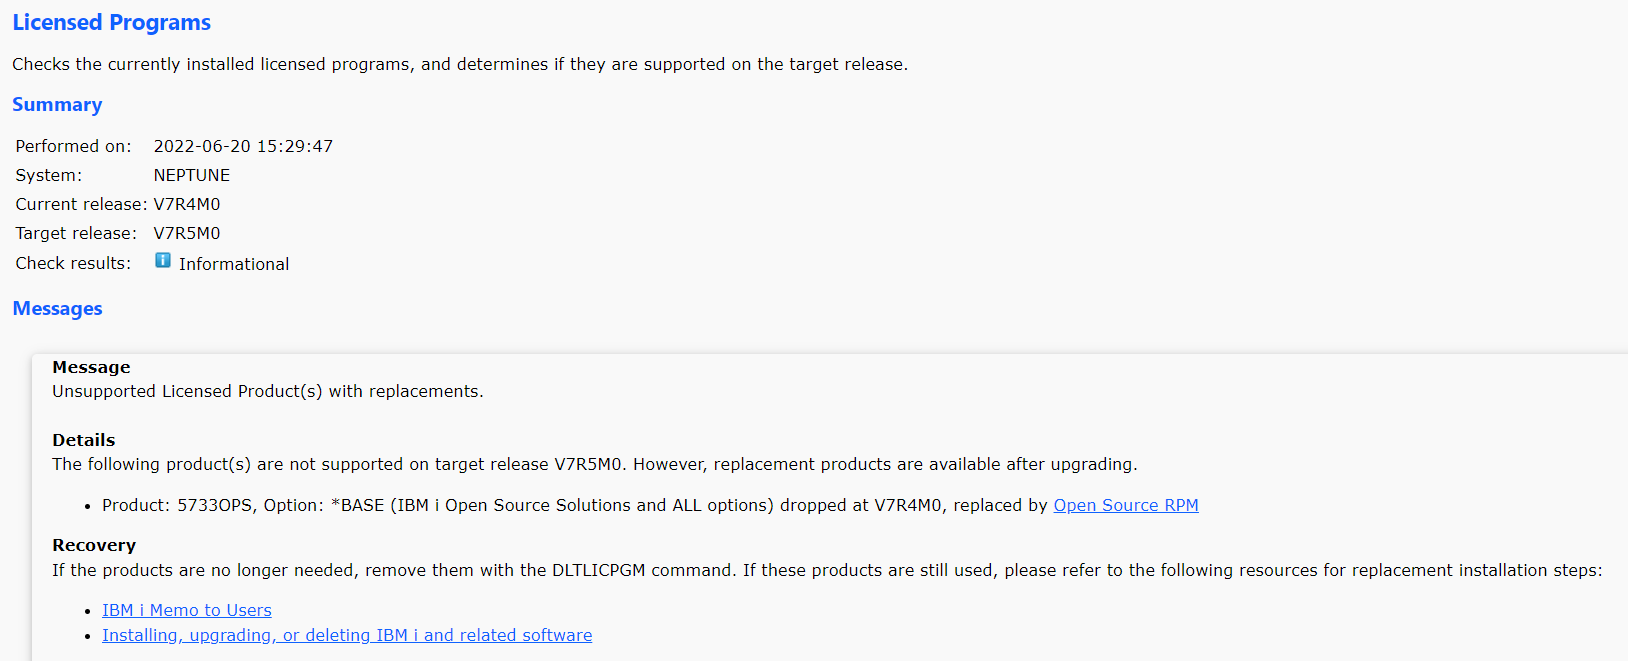Click the NEPTUNE system name value

pos(192,175)
